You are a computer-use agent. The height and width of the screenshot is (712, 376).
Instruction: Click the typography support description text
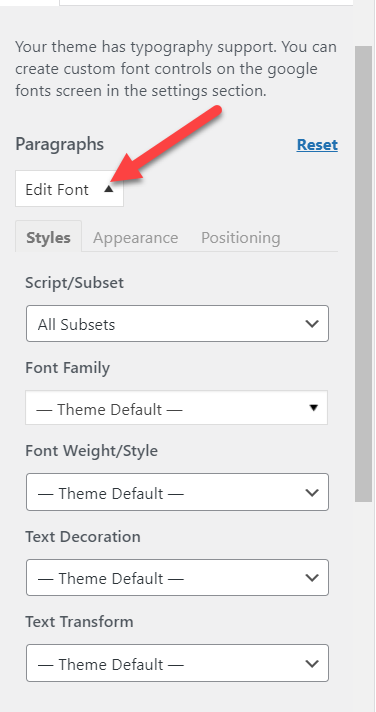point(176,69)
